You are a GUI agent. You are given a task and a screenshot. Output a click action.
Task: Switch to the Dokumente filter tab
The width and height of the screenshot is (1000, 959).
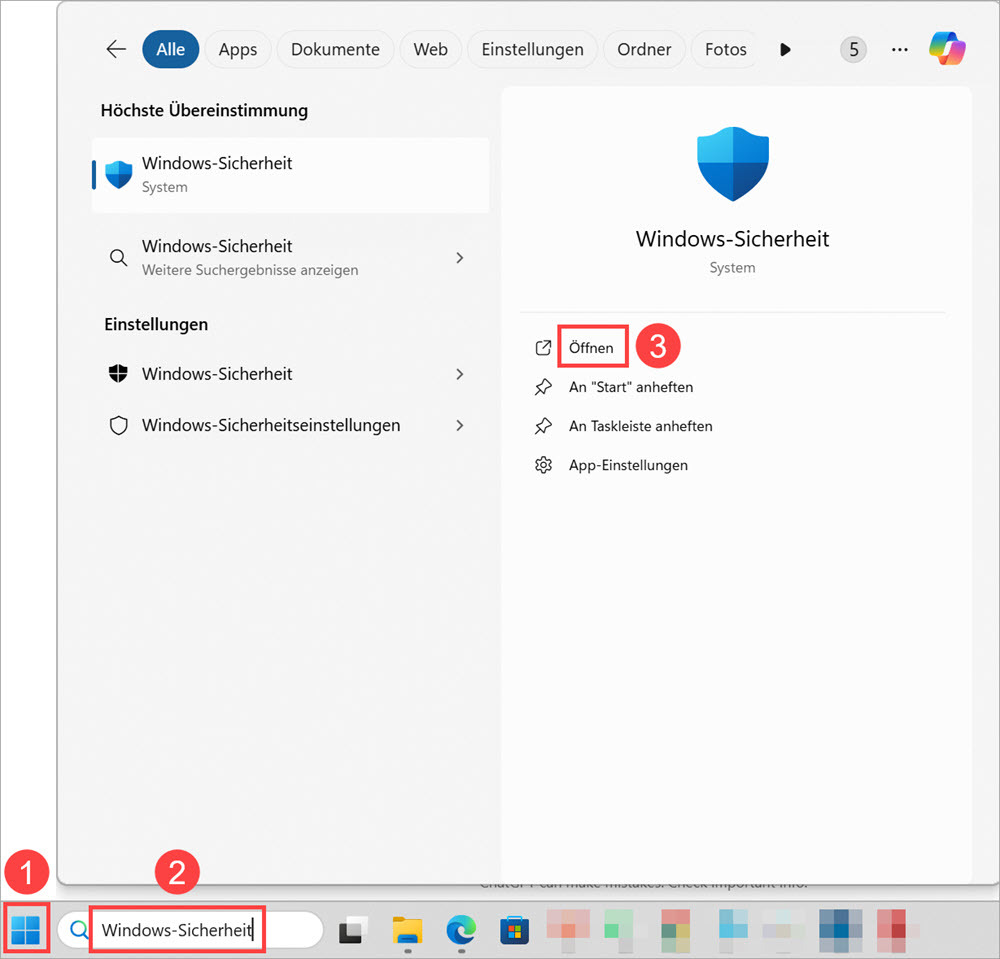[x=335, y=49]
